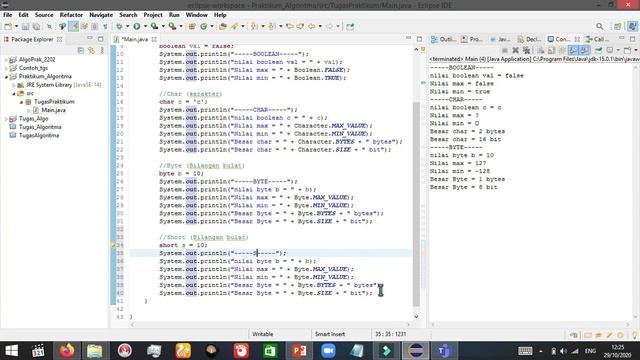Click the Run External Tools icon
Viewport: 640px width, 360px height.
click(172, 27)
